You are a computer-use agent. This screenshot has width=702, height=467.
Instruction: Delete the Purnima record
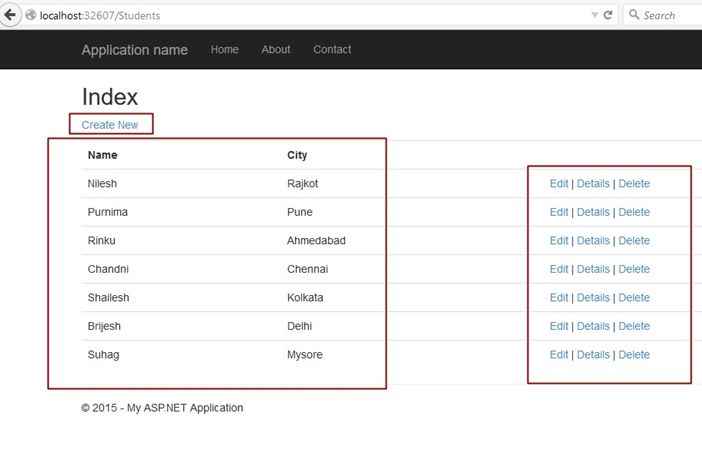pyautogui.click(x=634, y=212)
